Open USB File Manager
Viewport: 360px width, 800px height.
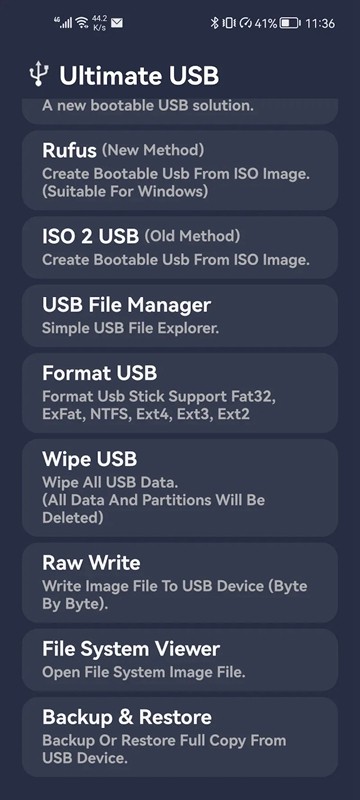tap(180, 316)
